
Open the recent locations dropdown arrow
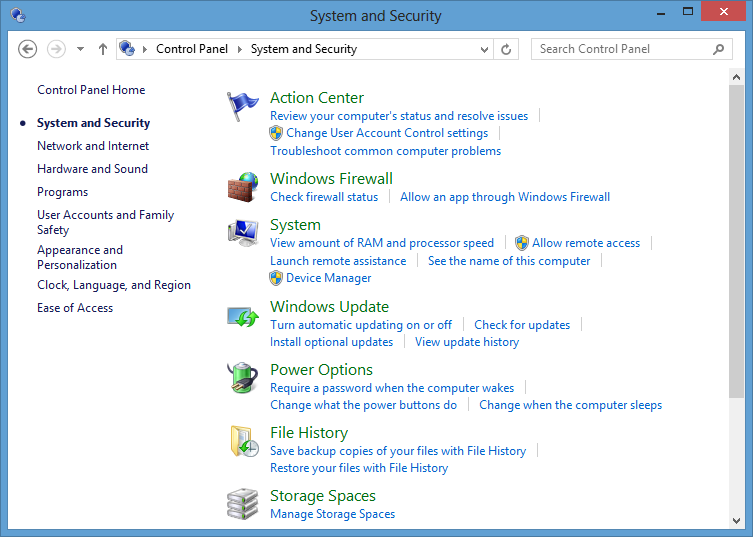click(x=80, y=49)
